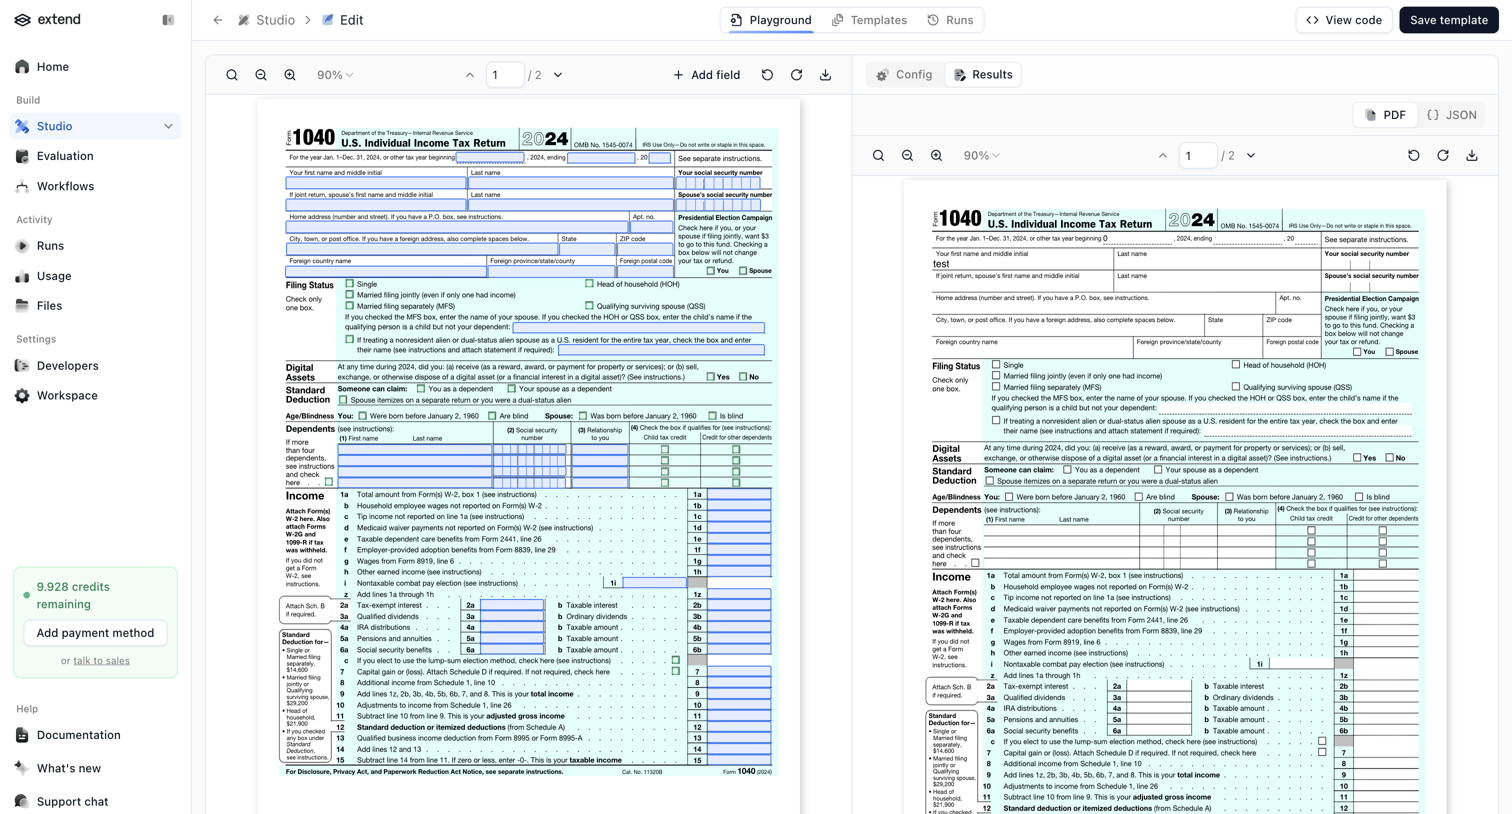Go to next page in left viewer
Viewport: 1512px width, 814px height.
[x=558, y=75]
